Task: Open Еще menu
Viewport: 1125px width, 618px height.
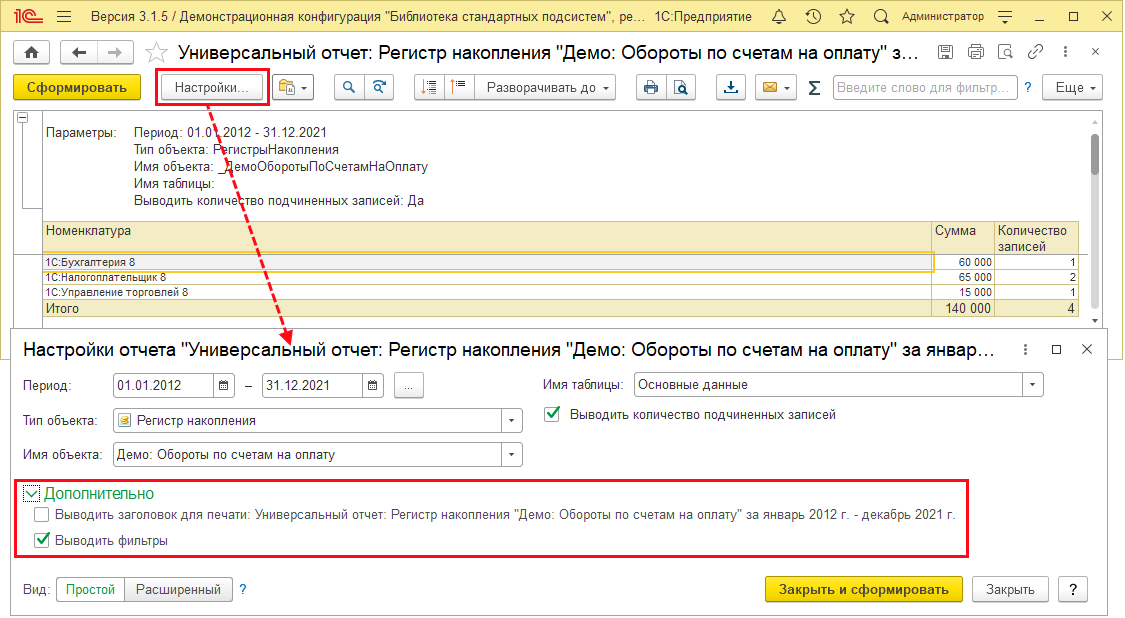Action: point(1073,88)
